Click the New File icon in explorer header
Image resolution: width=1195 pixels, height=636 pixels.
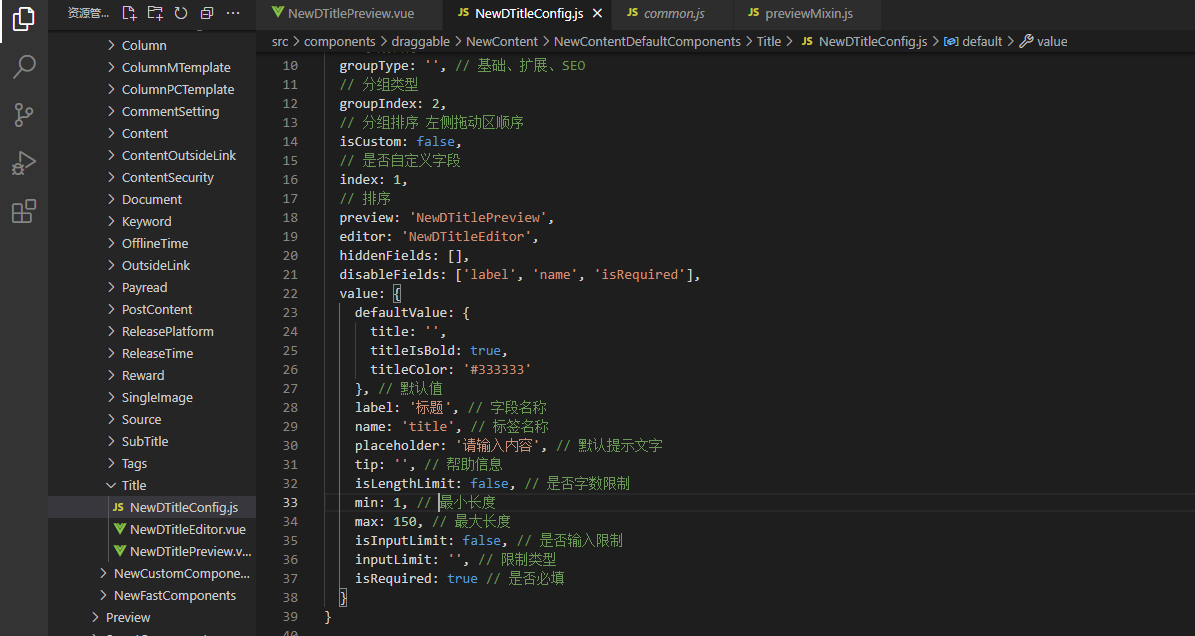[129, 13]
